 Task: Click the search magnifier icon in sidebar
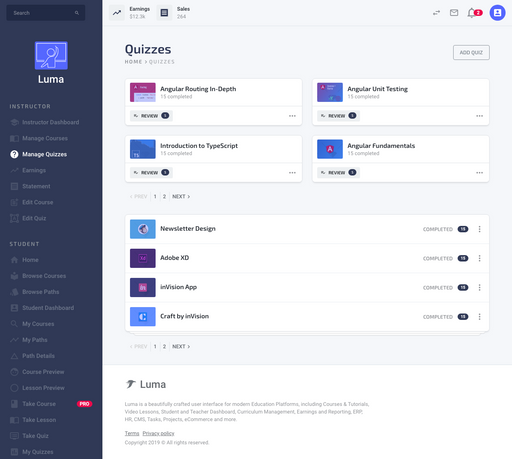click(x=77, y=13)
